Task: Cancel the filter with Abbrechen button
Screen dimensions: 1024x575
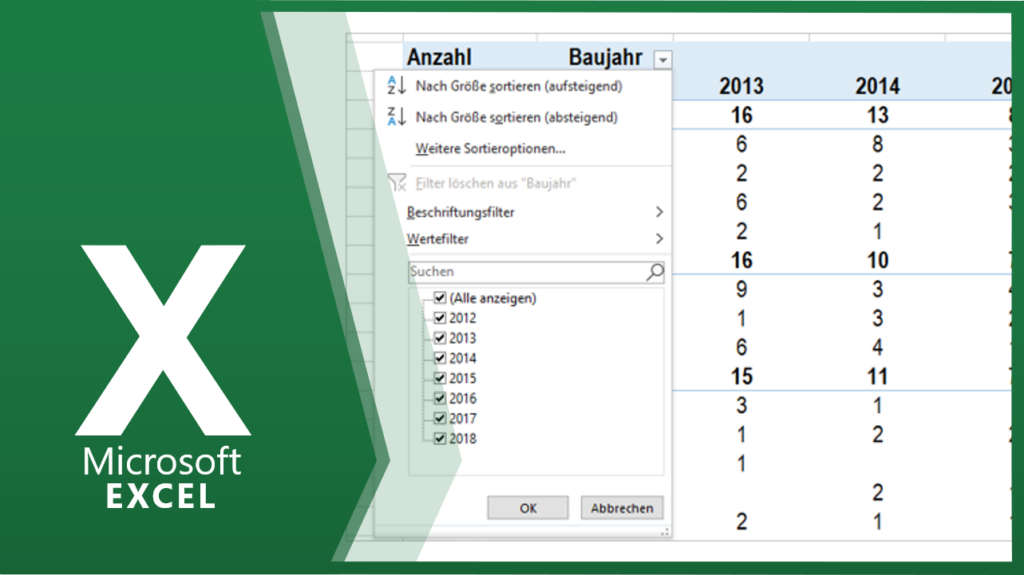Action: point(622,508)
